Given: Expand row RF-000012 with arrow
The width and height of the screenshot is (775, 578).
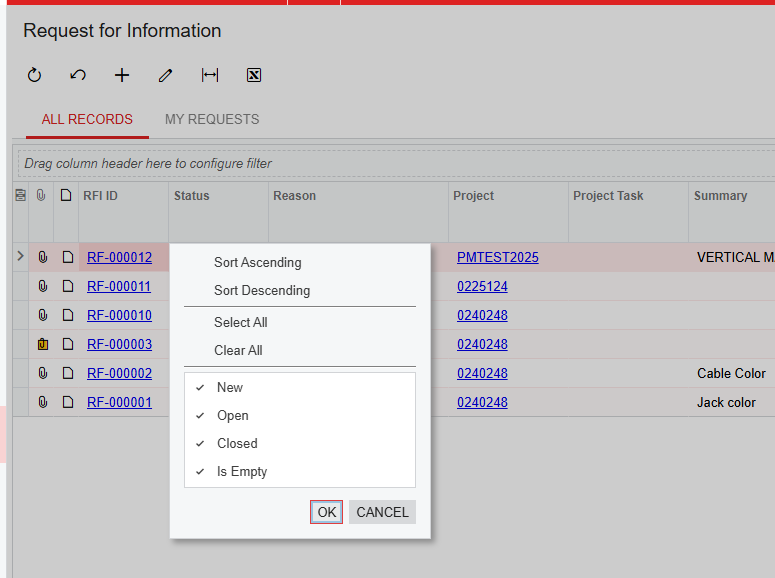Looking at the screenshot, I should [20, 257].
